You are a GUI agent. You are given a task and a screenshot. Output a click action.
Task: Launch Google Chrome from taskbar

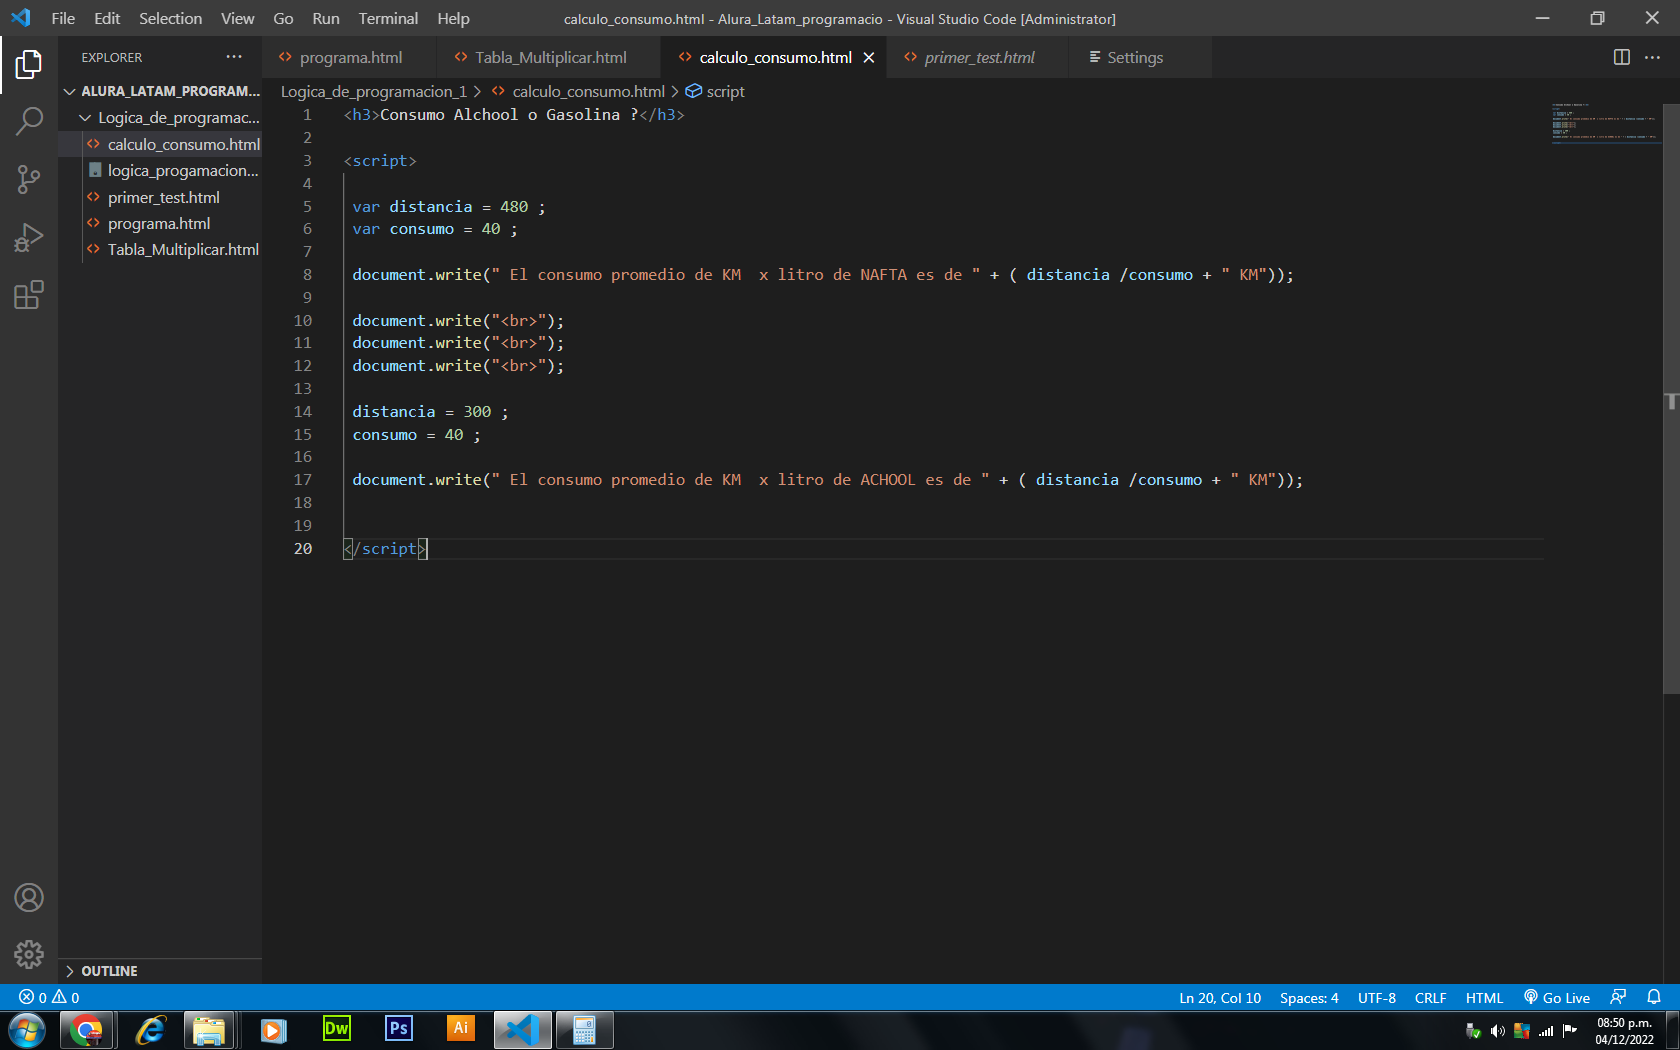pyautogui.click(x=87, y=1030)
